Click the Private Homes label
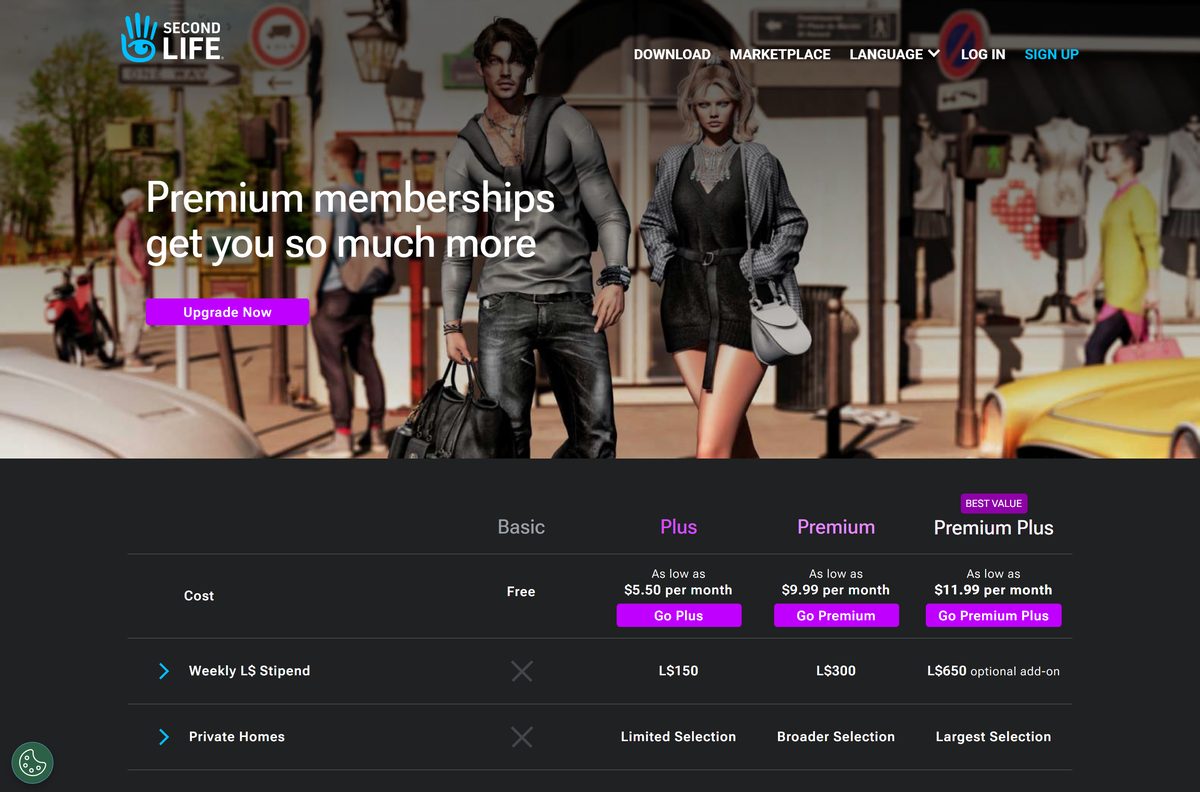Image resolution: width=1200 pixels, height=792 pixels. coord(237,737)
